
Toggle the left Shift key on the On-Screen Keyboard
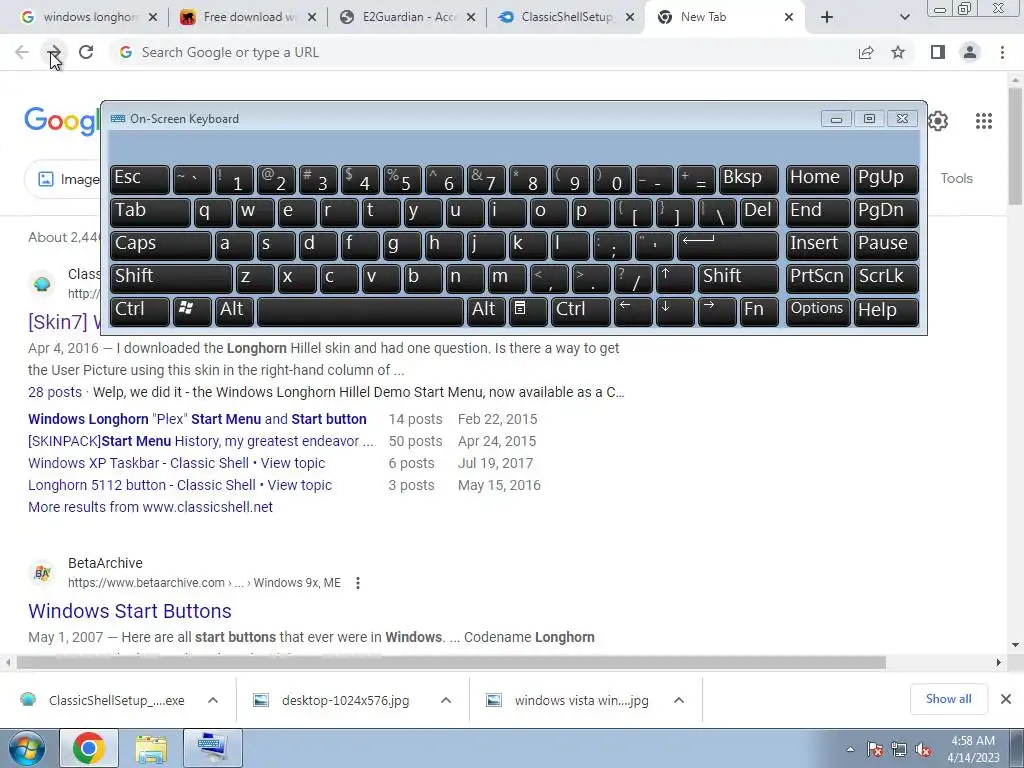pyautogui.click(x=171, y=278)
